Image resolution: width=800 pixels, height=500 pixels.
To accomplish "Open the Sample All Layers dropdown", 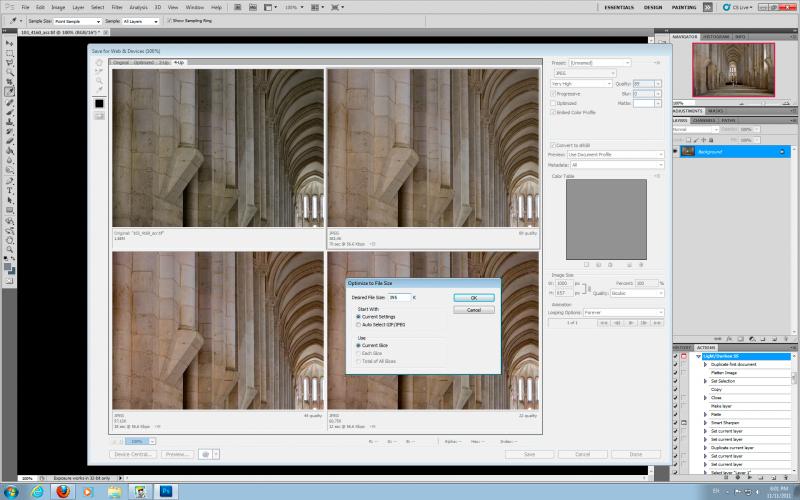I will tap(140, 21).
